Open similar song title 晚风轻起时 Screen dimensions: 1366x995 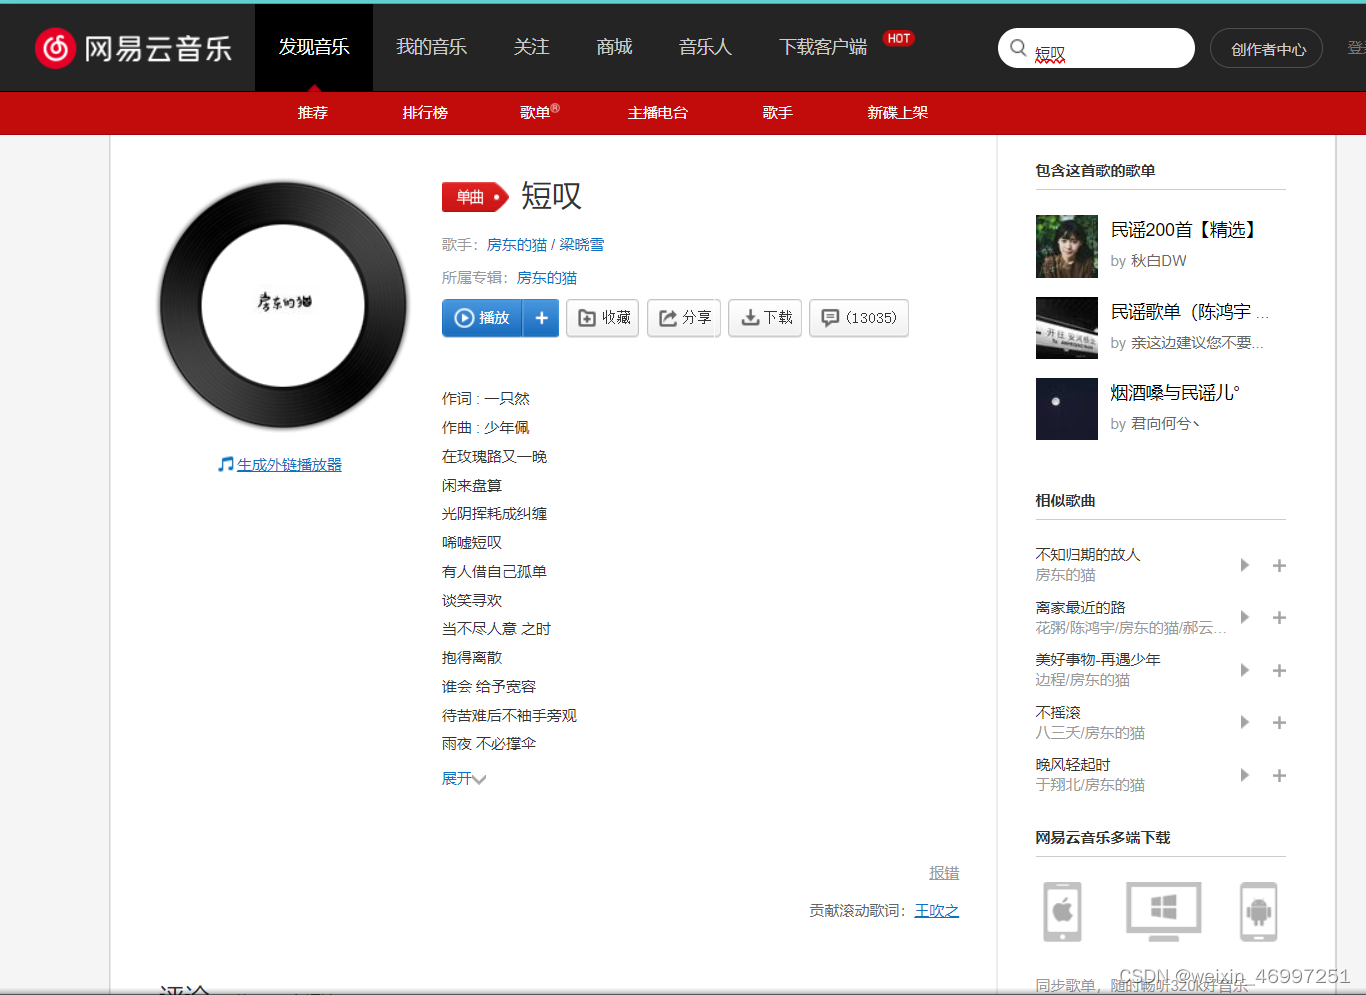(1073, 765)
